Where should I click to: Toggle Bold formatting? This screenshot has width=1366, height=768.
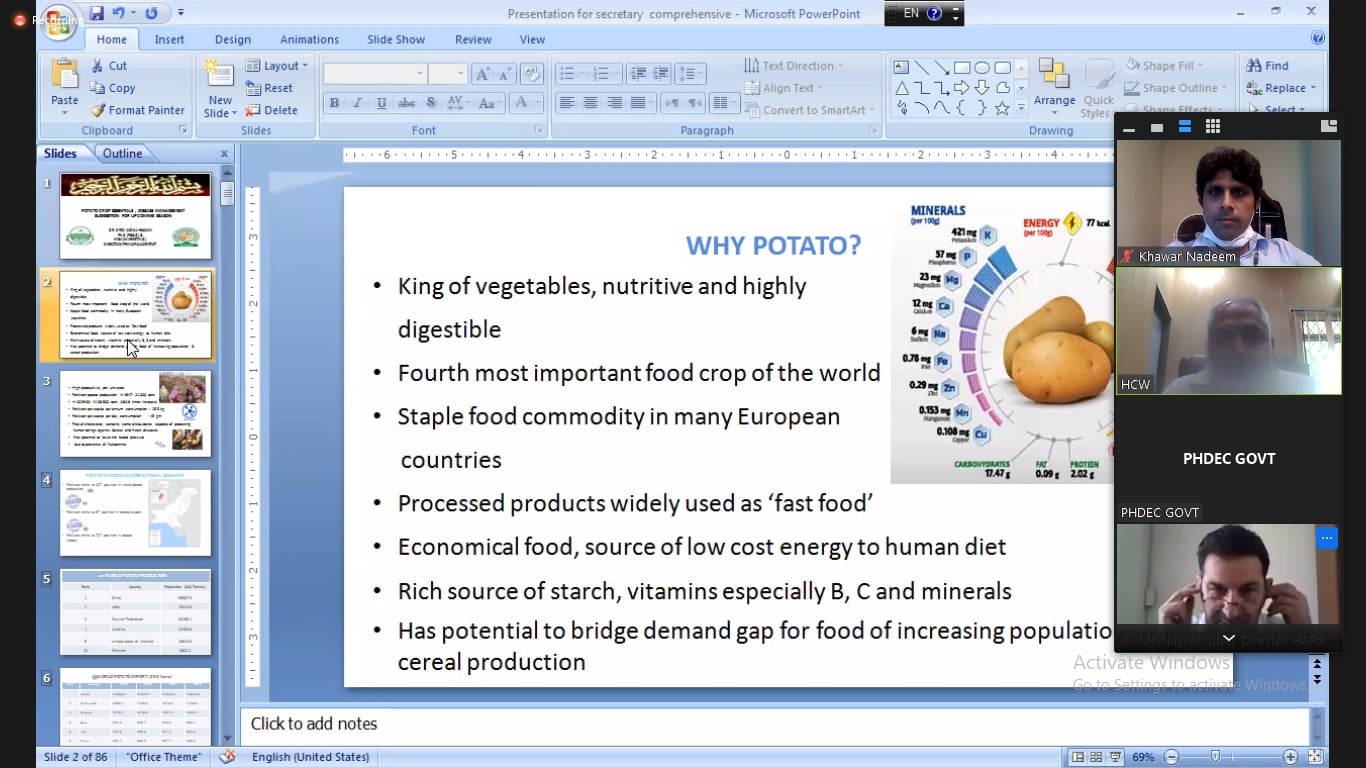pyautogui.click(x=334, y=103)
